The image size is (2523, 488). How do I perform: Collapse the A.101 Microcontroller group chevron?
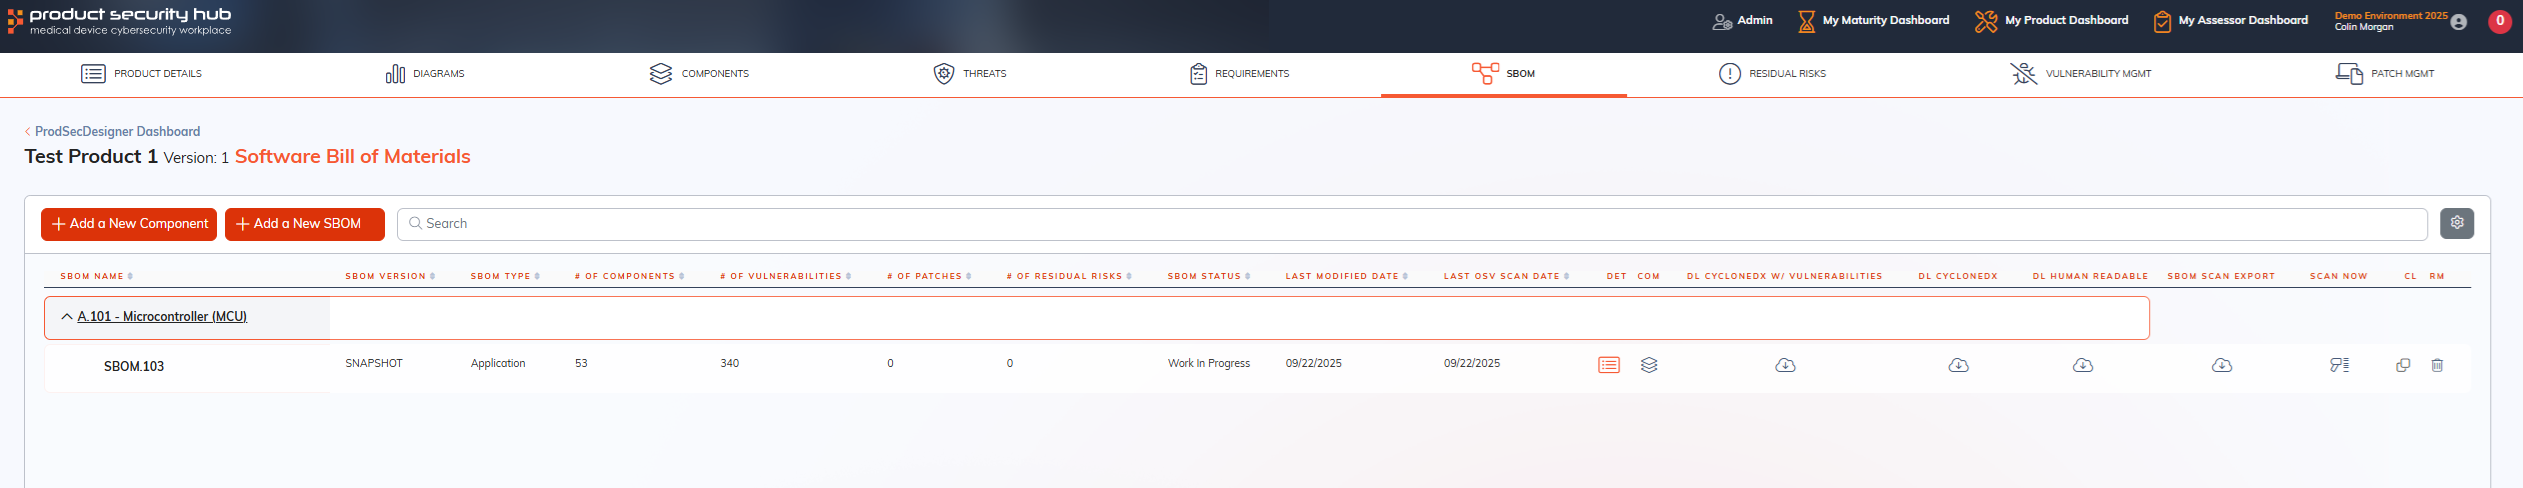coord(67,317)
